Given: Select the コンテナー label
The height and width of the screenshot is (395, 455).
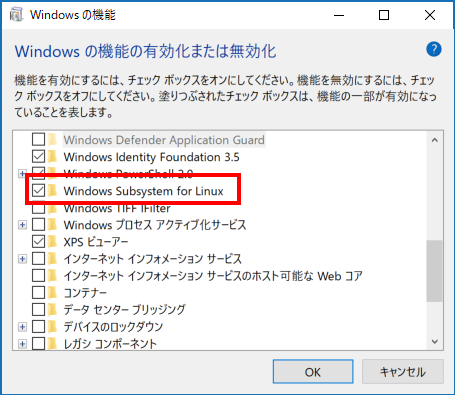Looking at the screenshot, I should pyautogui.click(x=85, y=293).
